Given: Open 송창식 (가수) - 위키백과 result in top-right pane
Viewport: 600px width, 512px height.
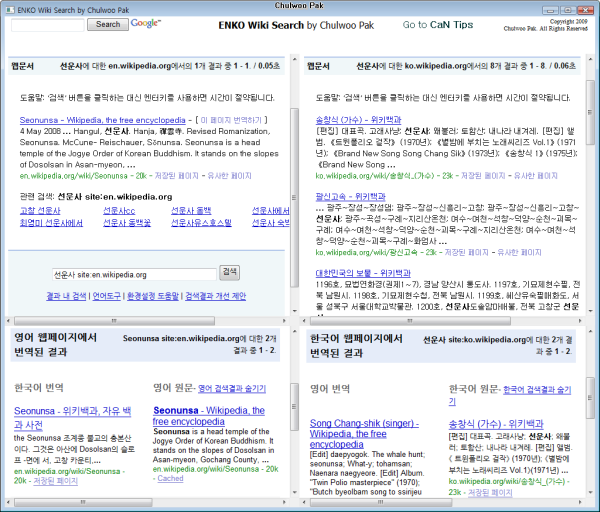Looking at the screenshot, I should tap(358, 120).
